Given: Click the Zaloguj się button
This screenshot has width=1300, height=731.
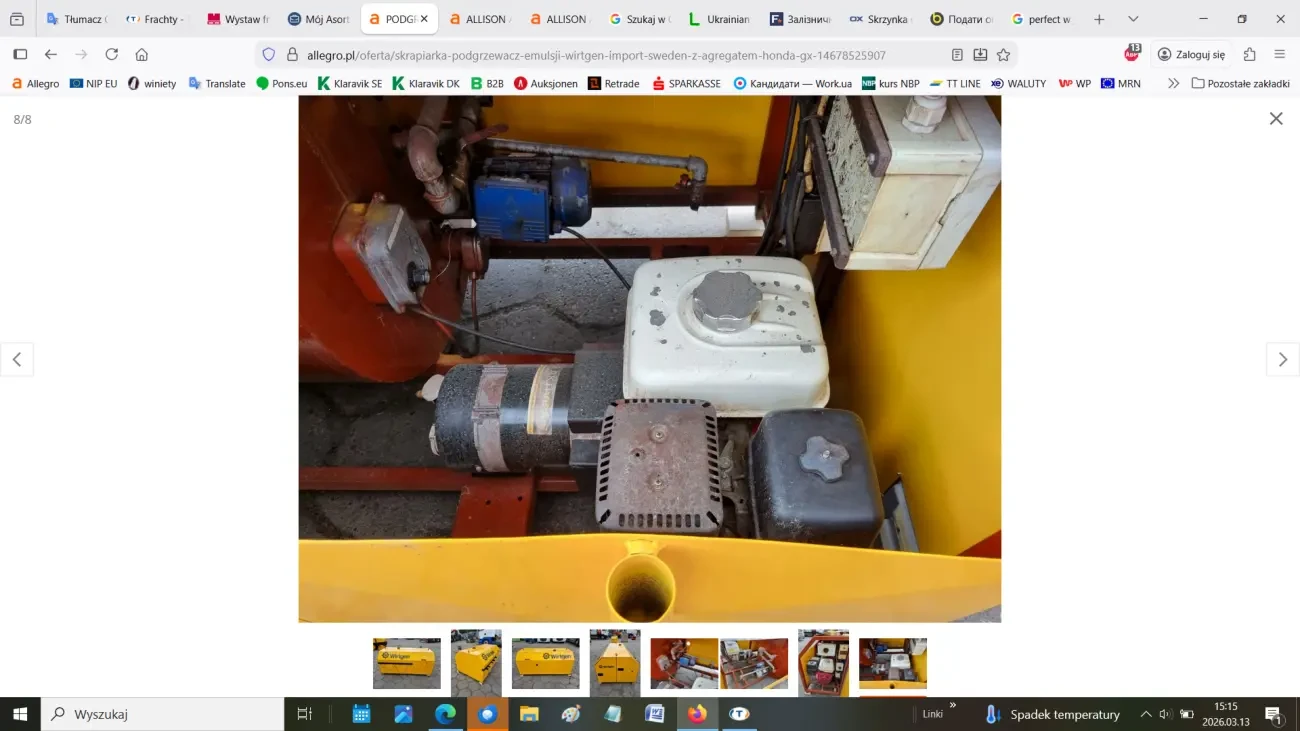Looking at the screenshot, I should pos(1190,55).
